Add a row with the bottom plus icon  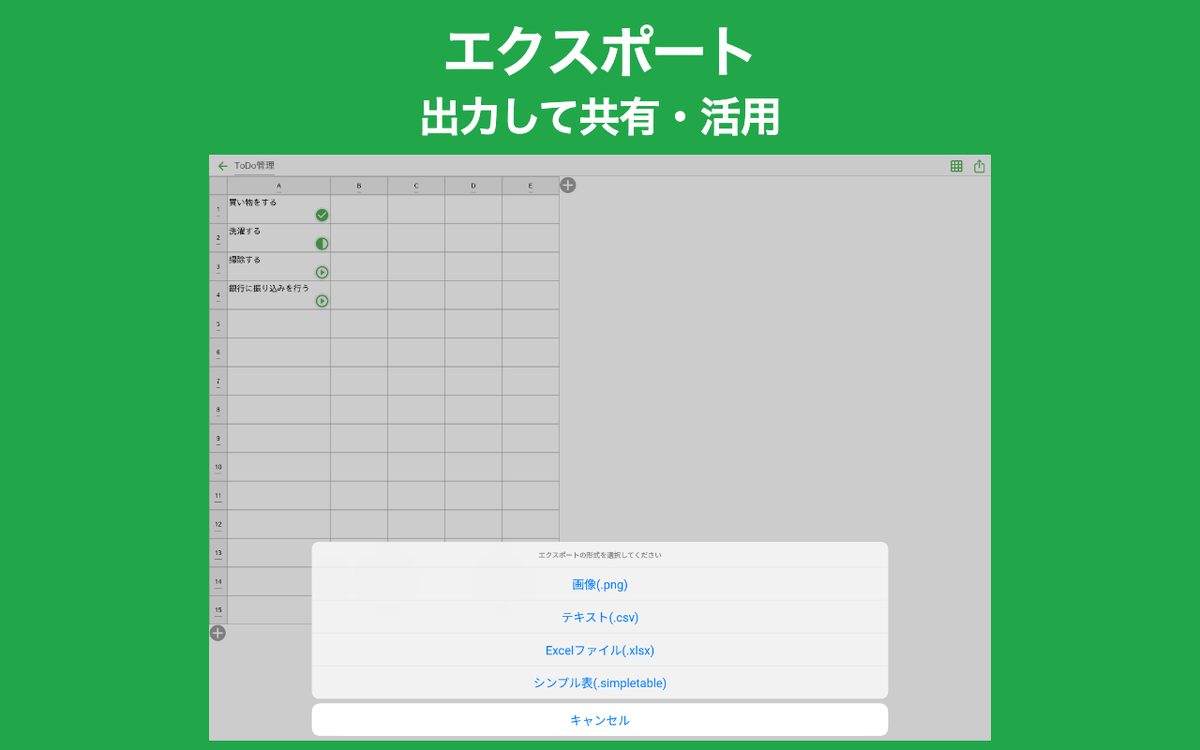click(218, 632)
